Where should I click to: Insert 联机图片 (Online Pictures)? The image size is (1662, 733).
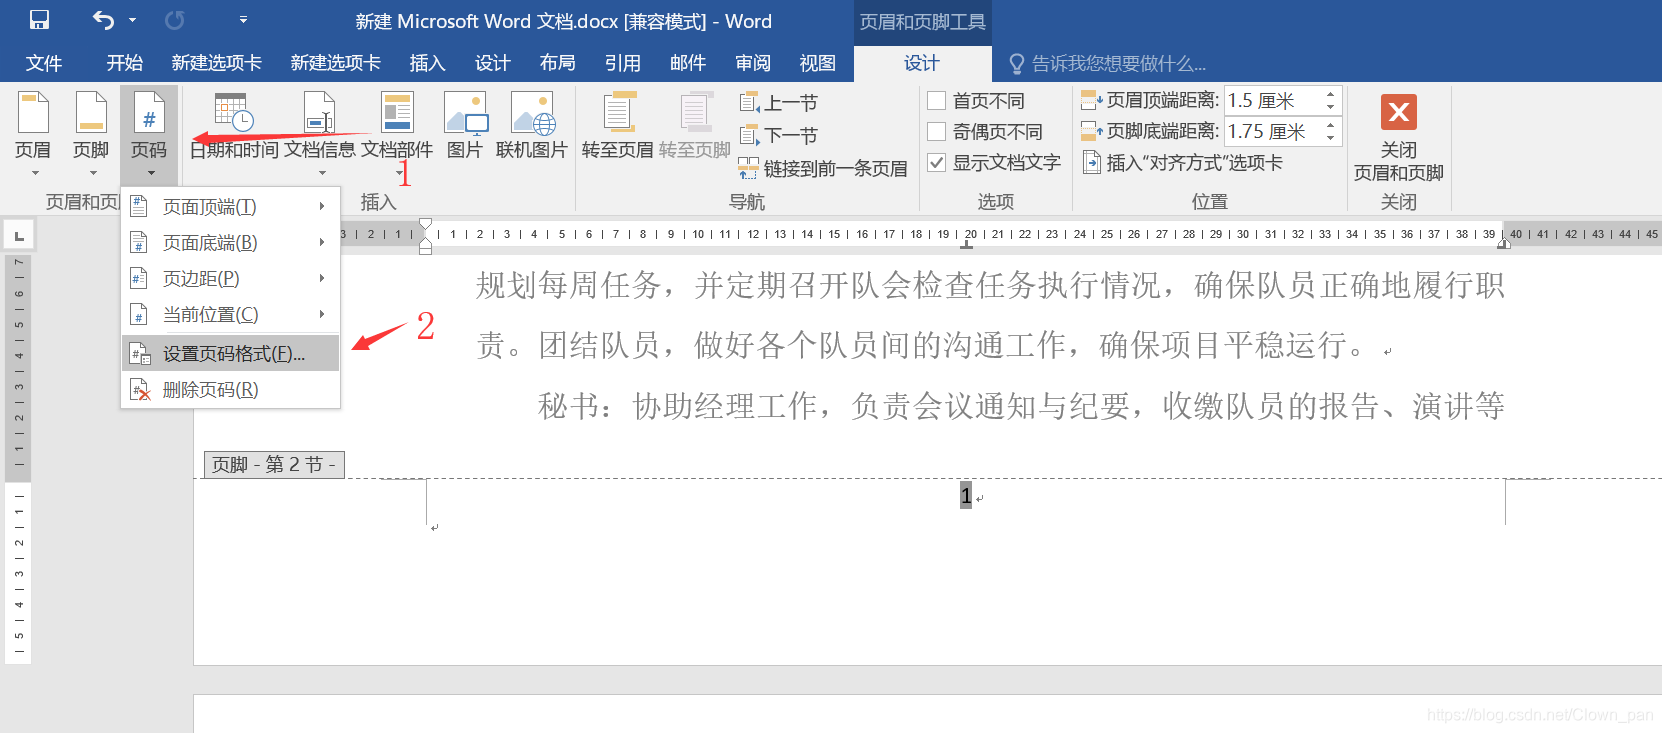[532, 126]
